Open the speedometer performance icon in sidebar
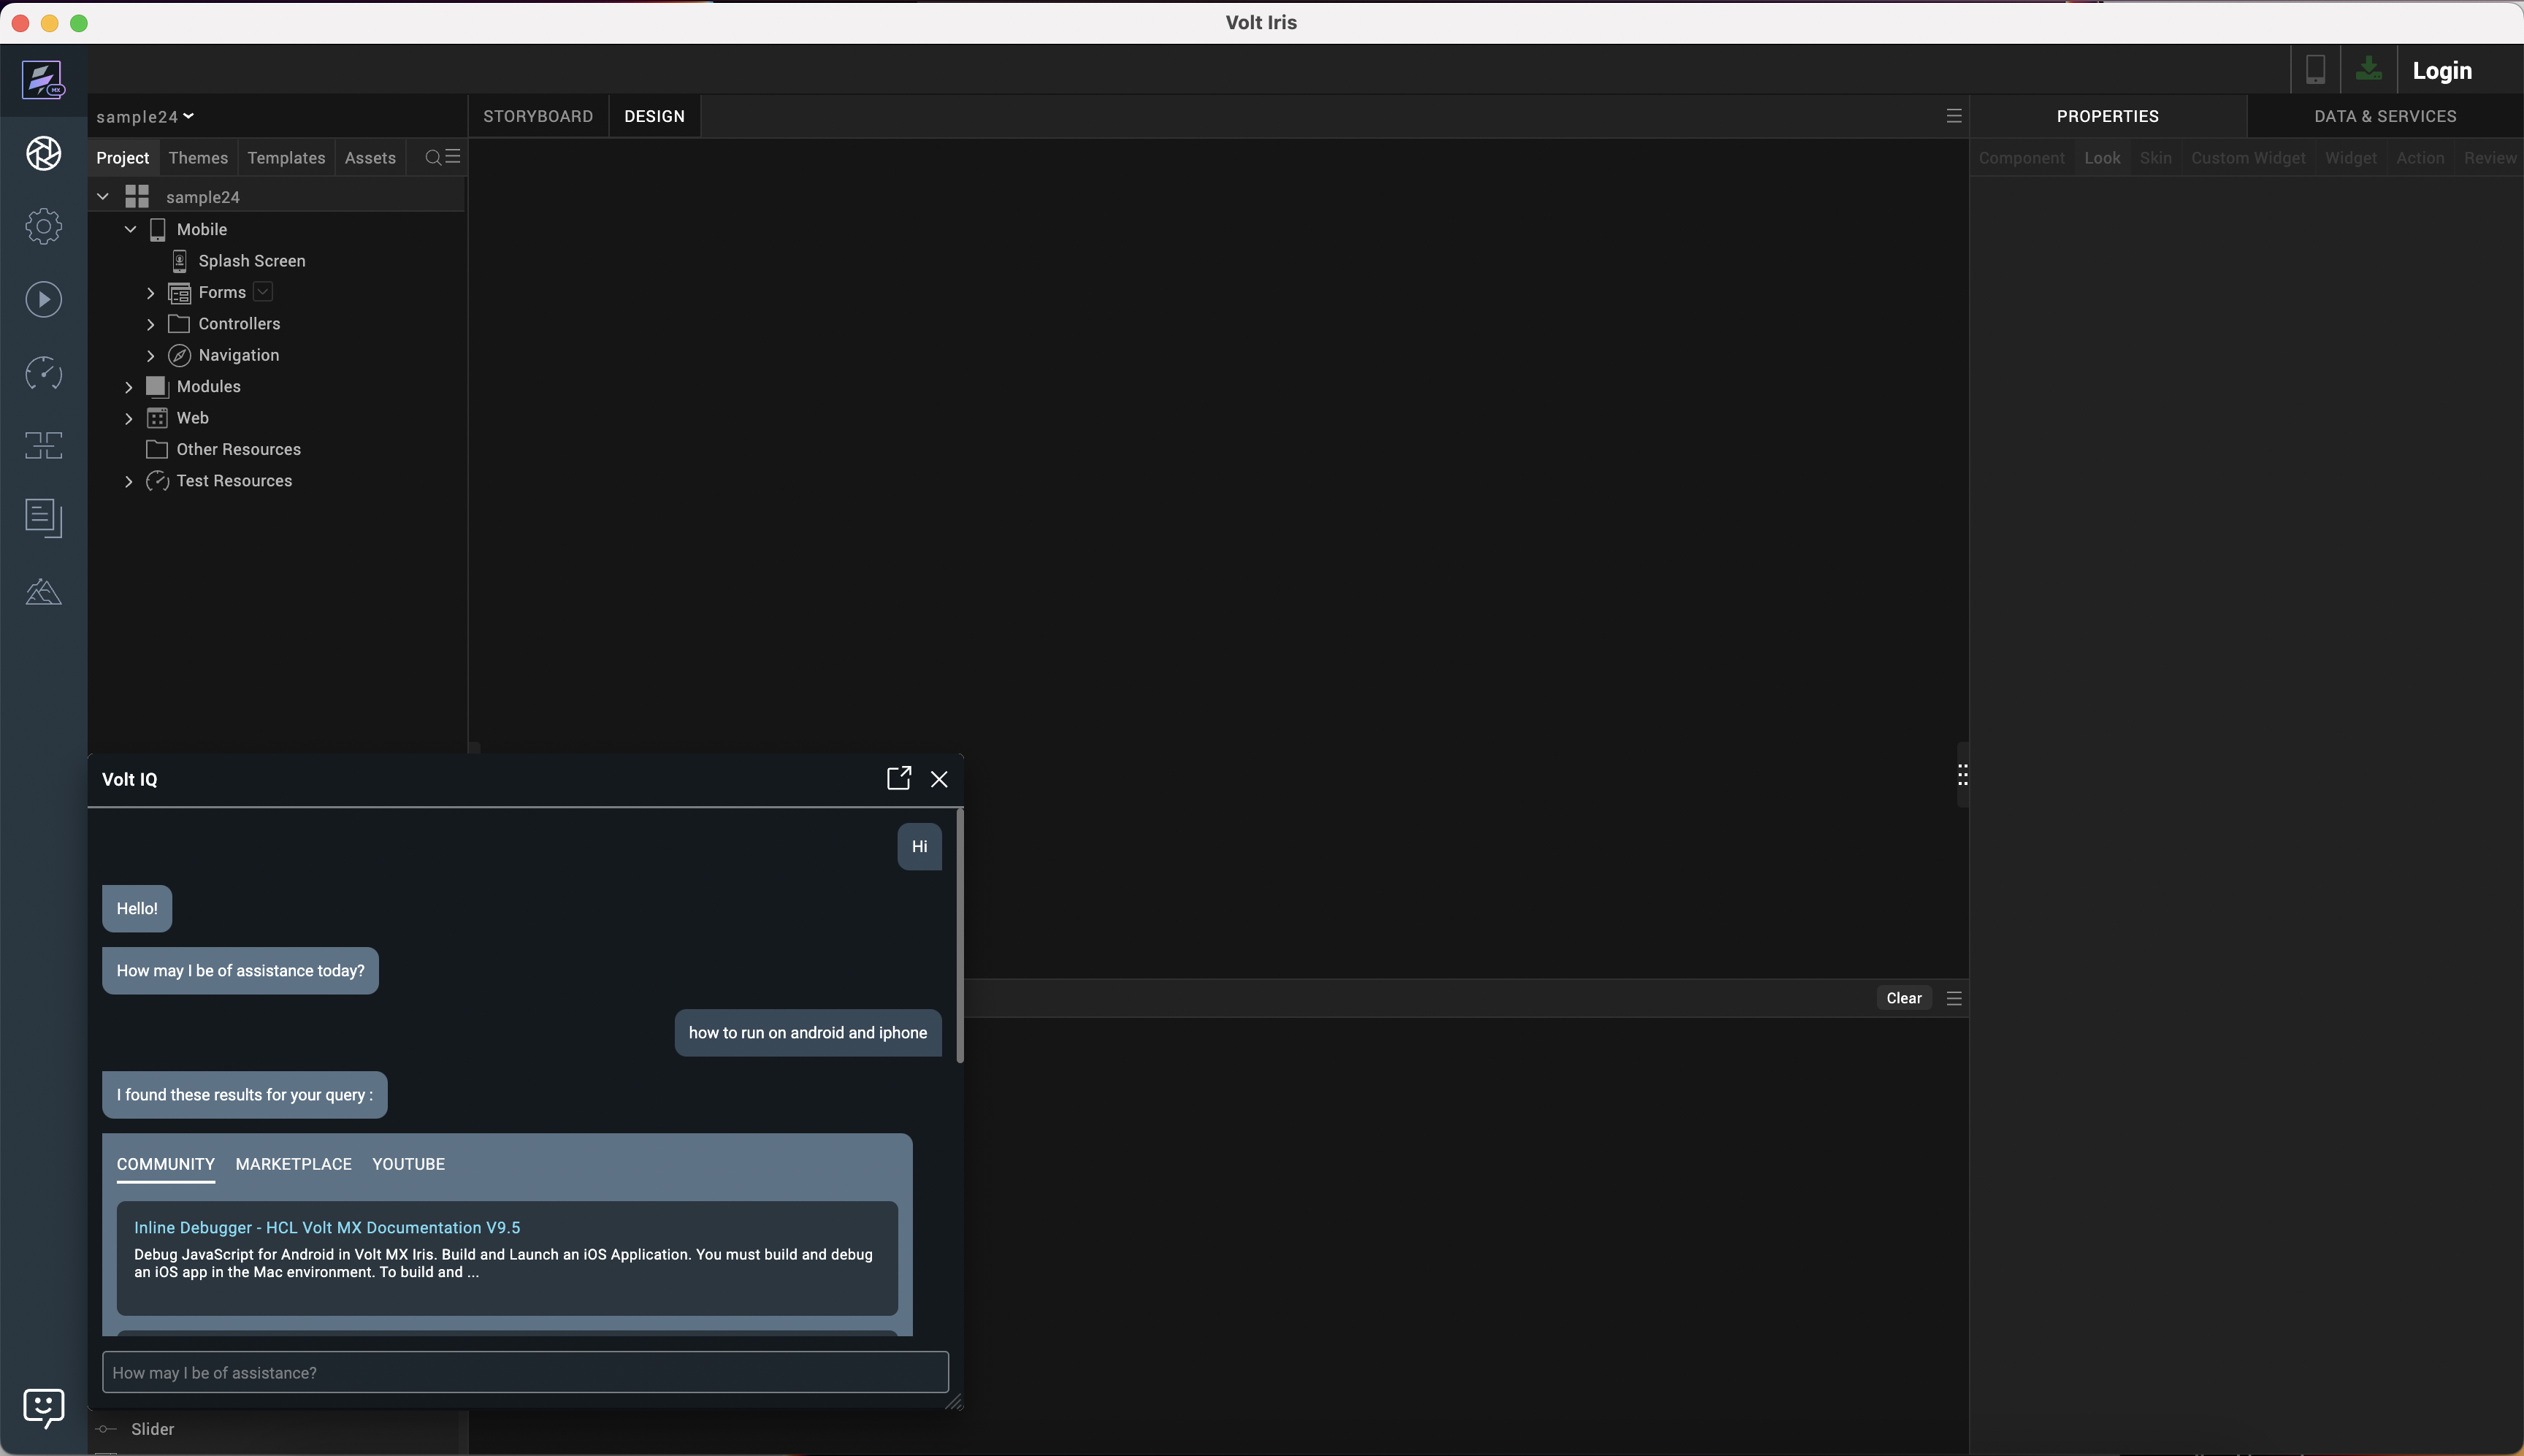This screenshot has height=1456, width=2524. (x=43, y=373)
